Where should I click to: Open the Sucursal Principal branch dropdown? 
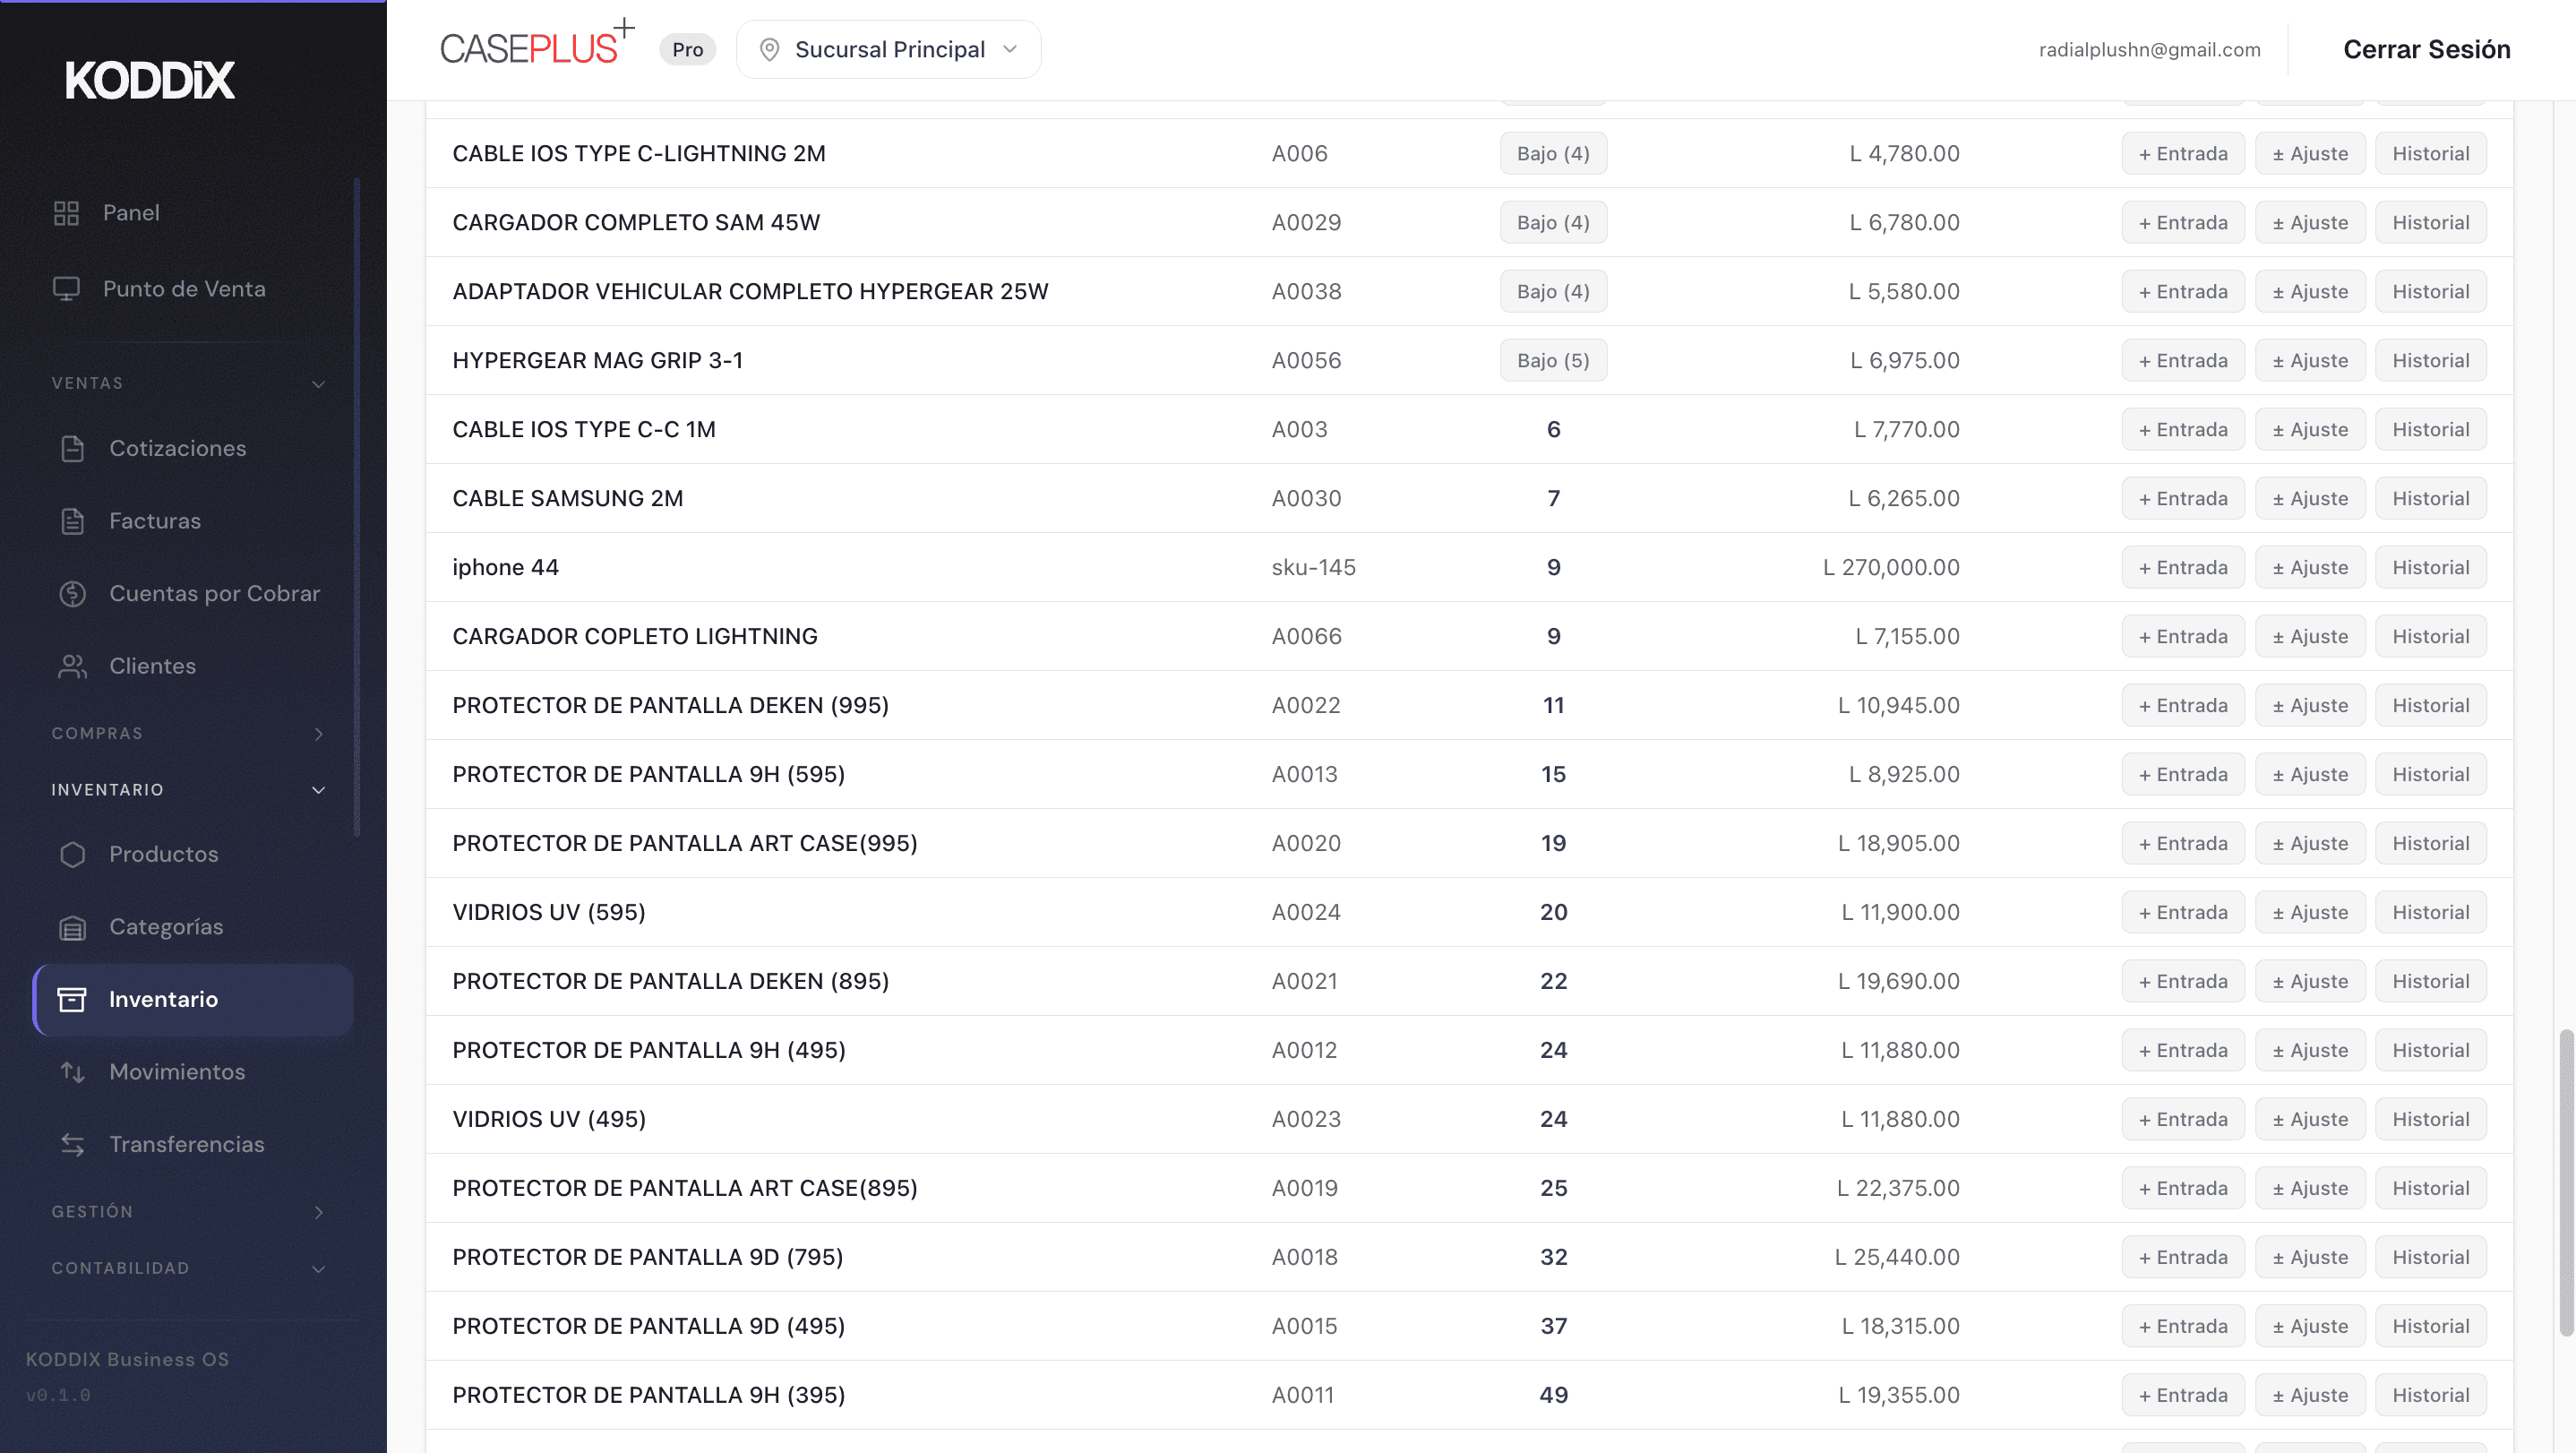pyautogui.click(x=889, y=49)
